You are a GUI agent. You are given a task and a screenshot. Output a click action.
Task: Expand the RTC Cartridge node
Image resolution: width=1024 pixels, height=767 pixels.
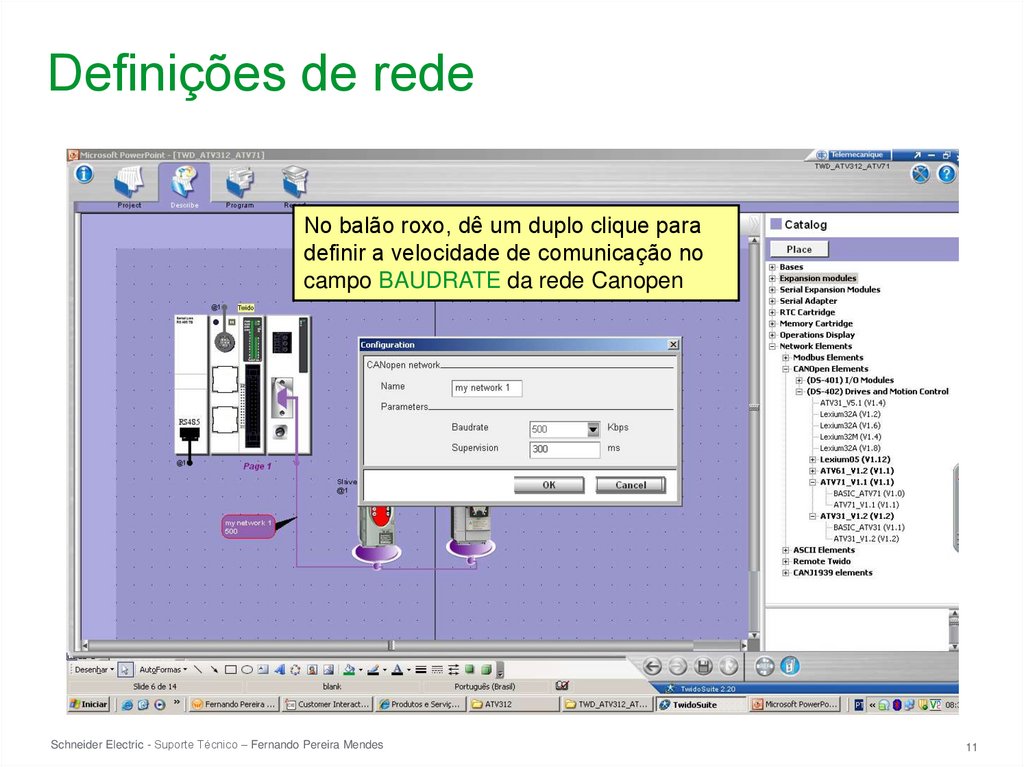[773, 312]
